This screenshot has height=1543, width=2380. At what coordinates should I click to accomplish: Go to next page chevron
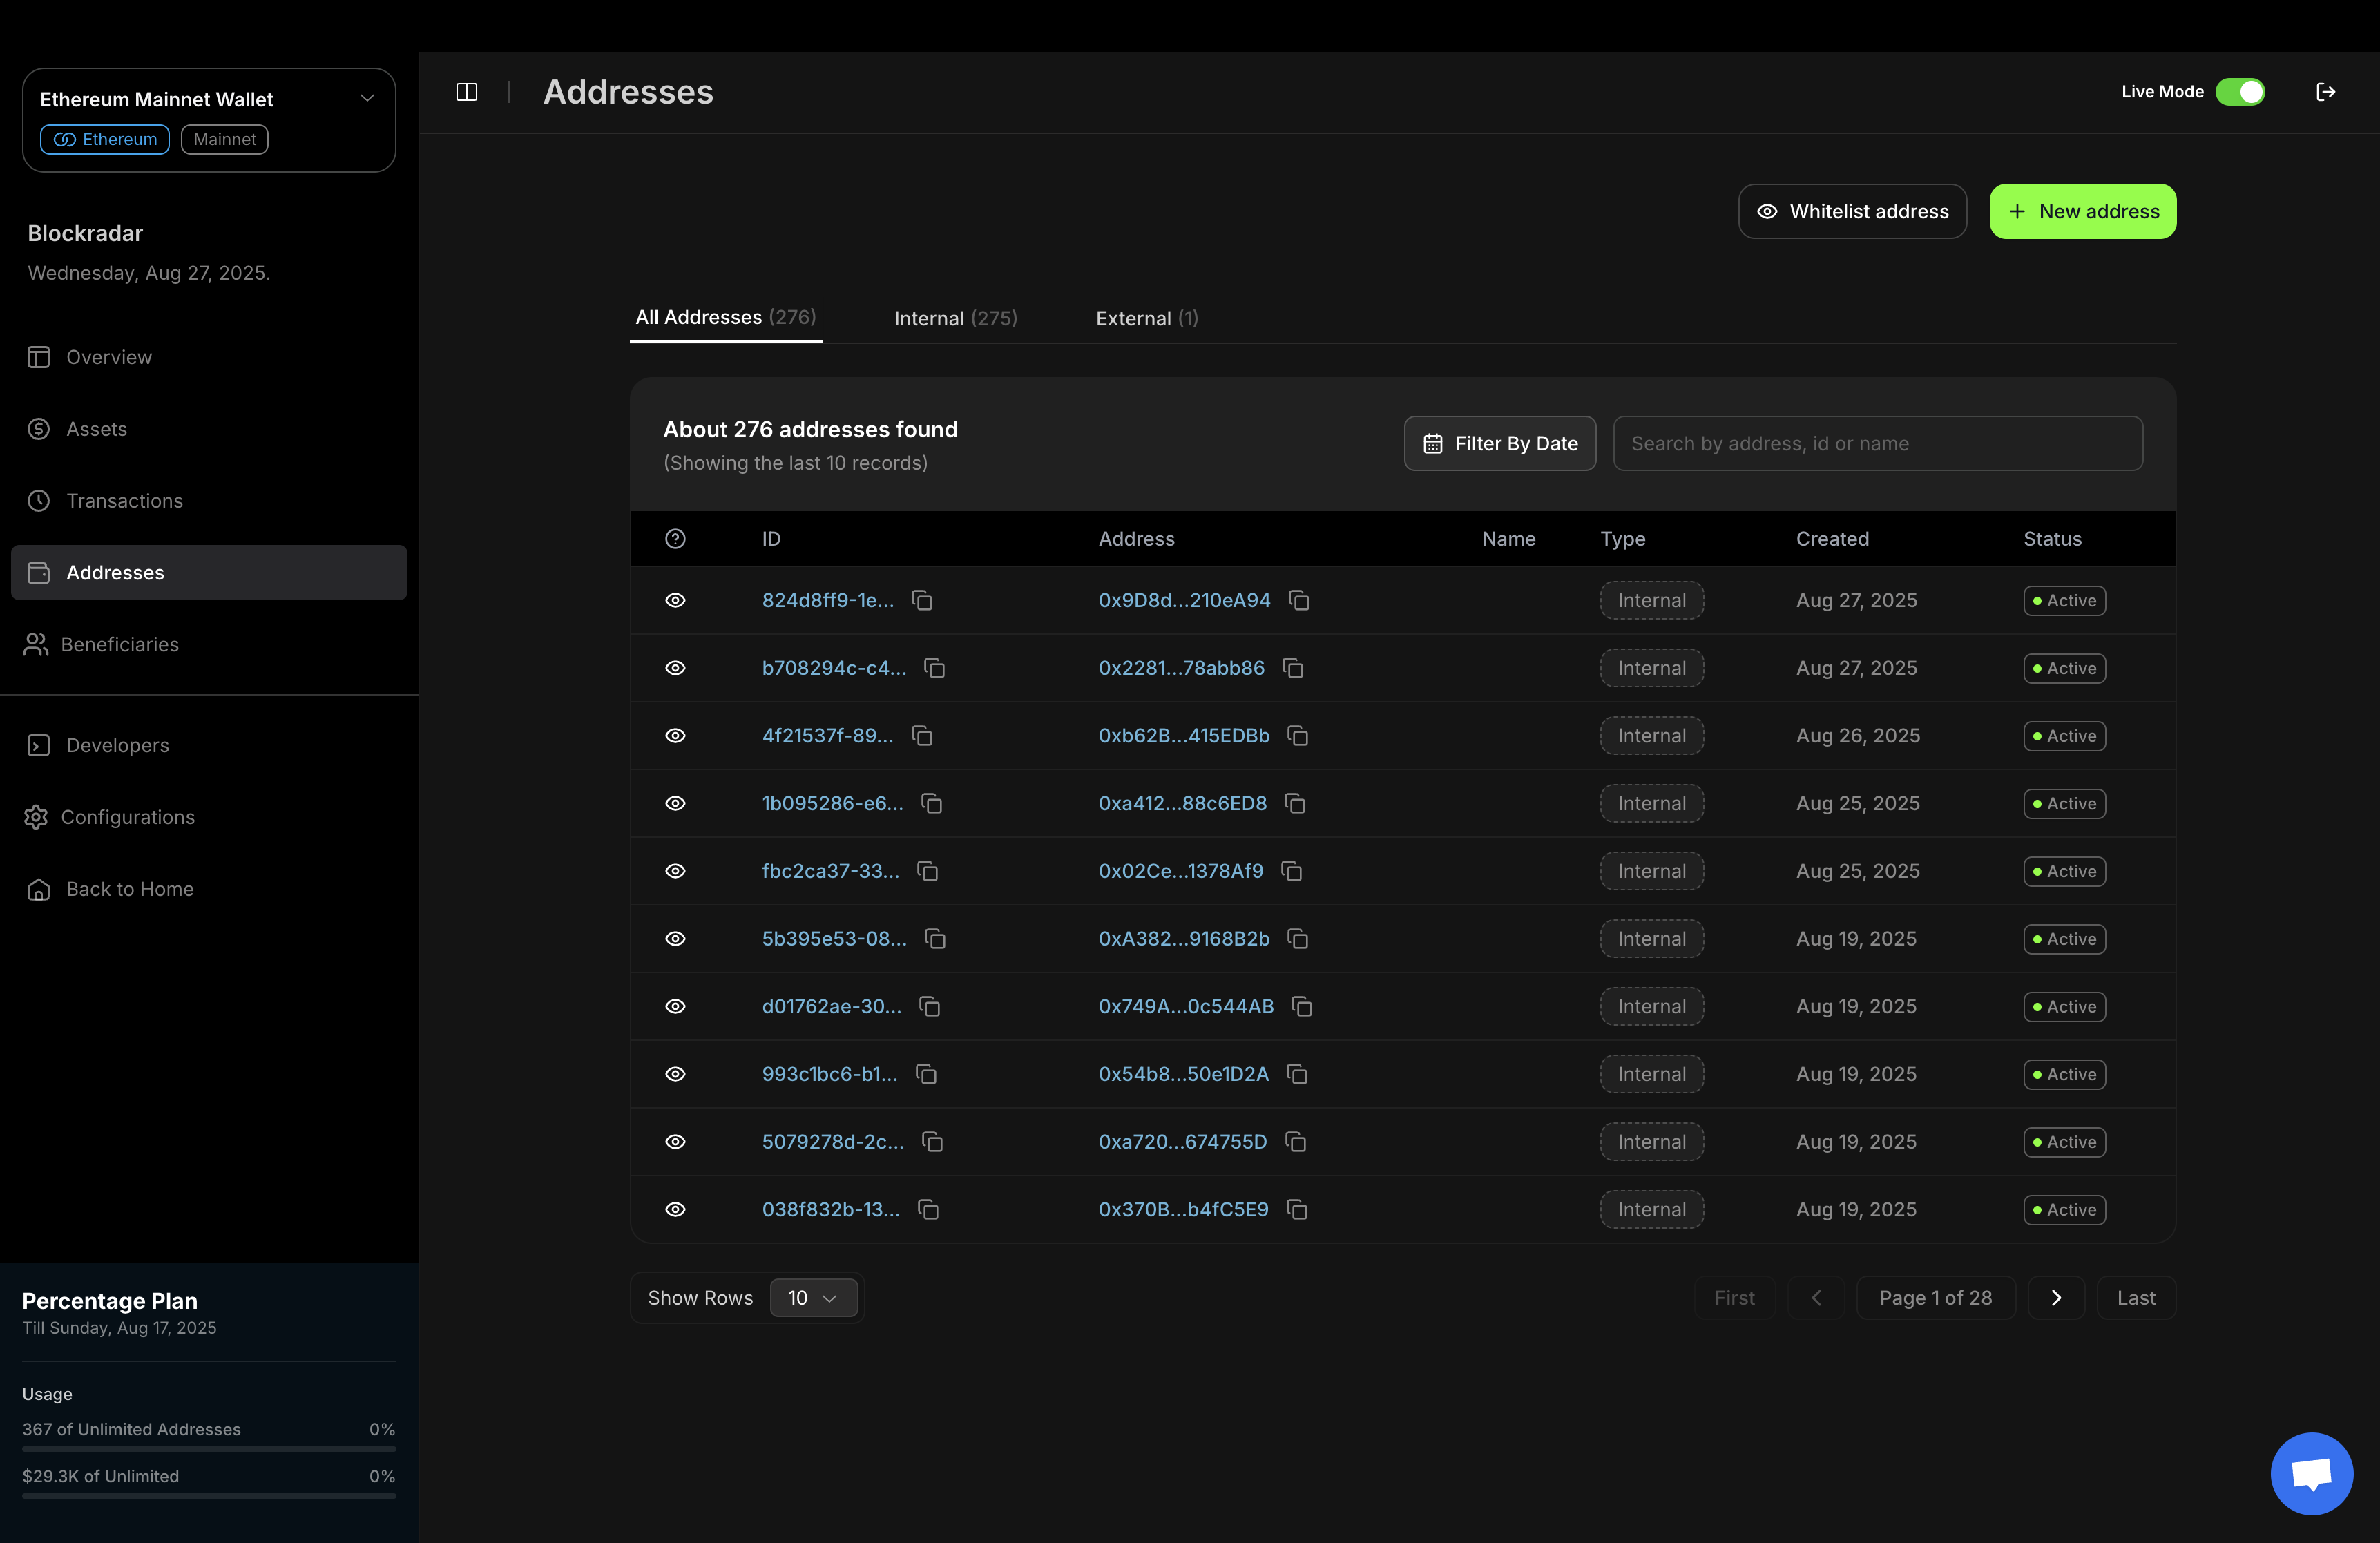pyautogui.click(x=2056, y=1298)
